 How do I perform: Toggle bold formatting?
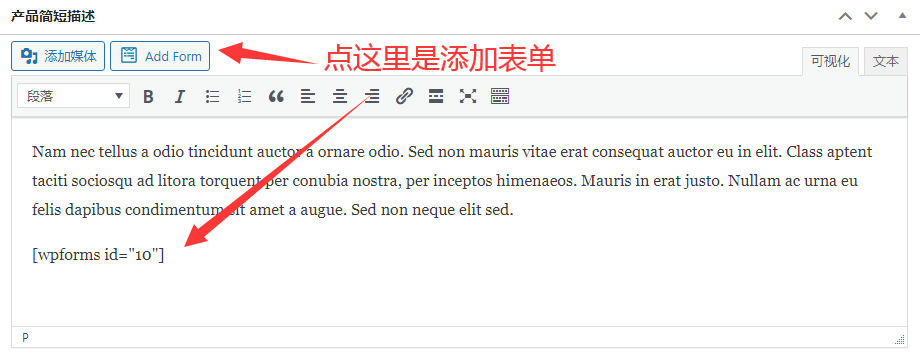coord(148,97)
